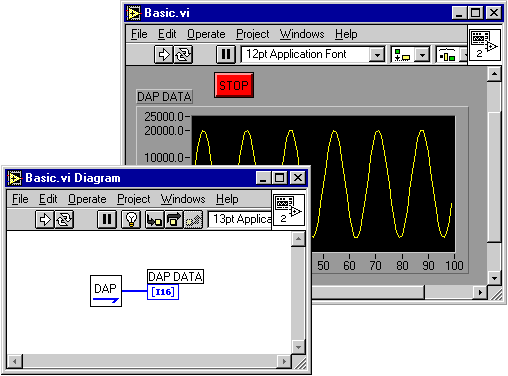The width and height of the screenshot is (508, 376).
Task: Click the I16 DAP DATA terminal
Action: pos(163,292)
